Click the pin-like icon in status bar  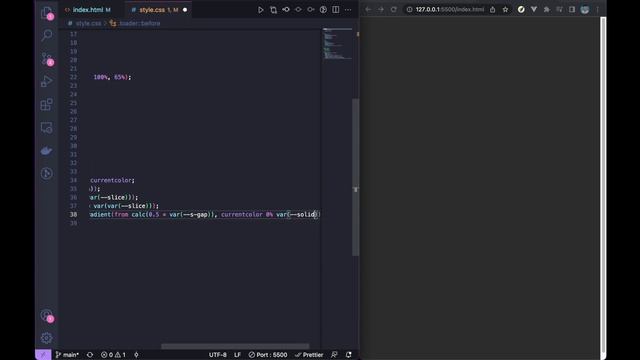(136, 355)
